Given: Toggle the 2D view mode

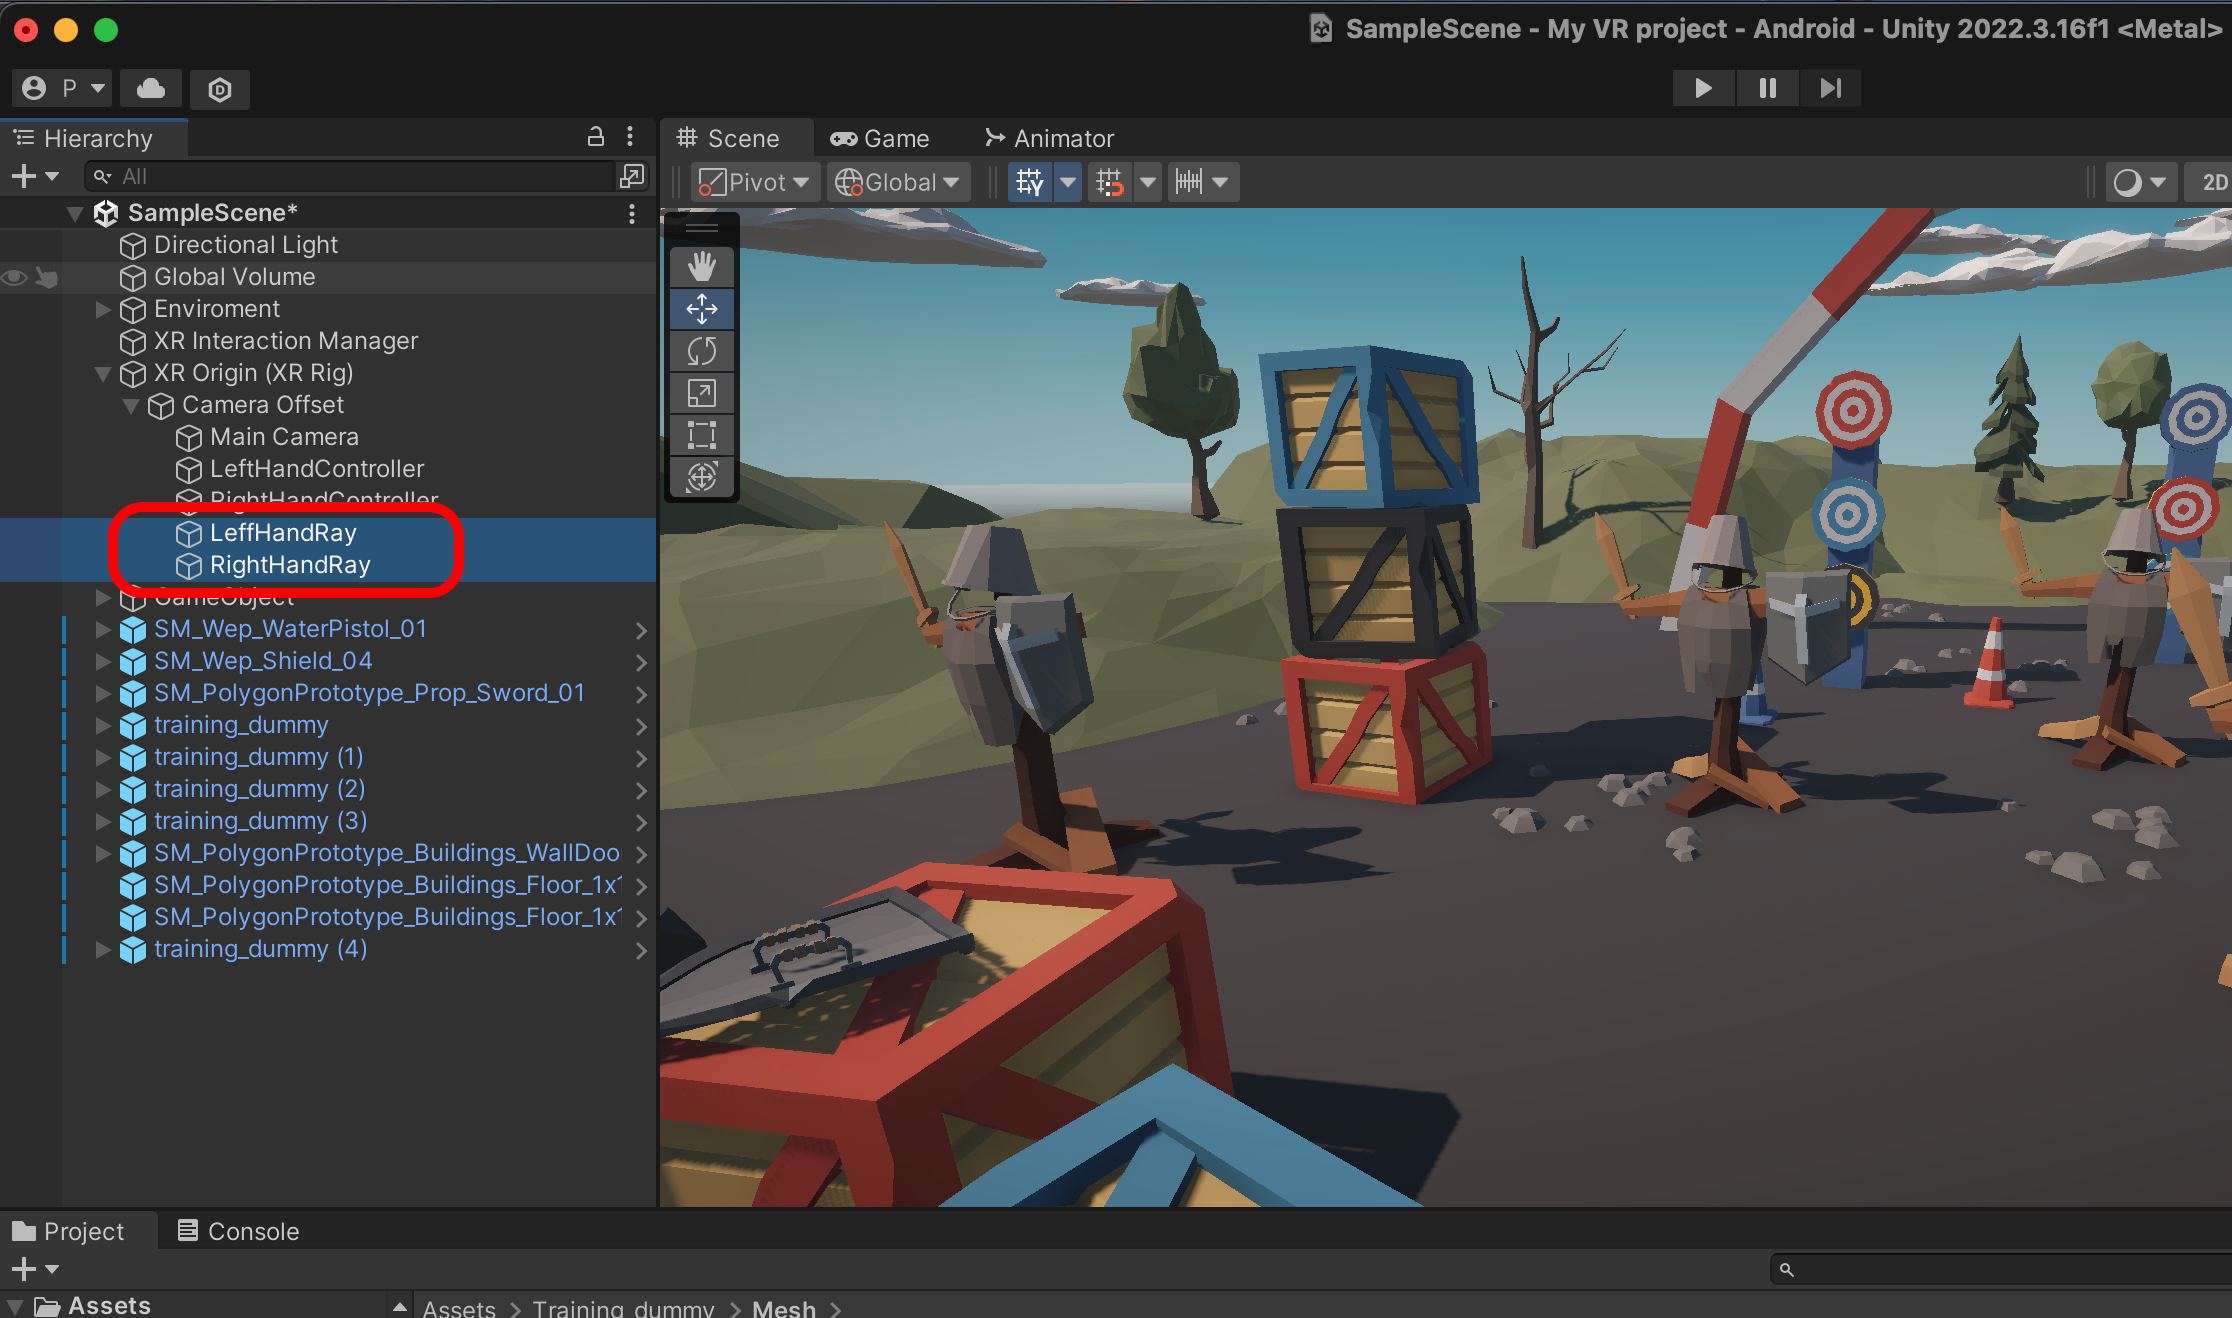Looking at the screenshot, I should coord(2213,182).
